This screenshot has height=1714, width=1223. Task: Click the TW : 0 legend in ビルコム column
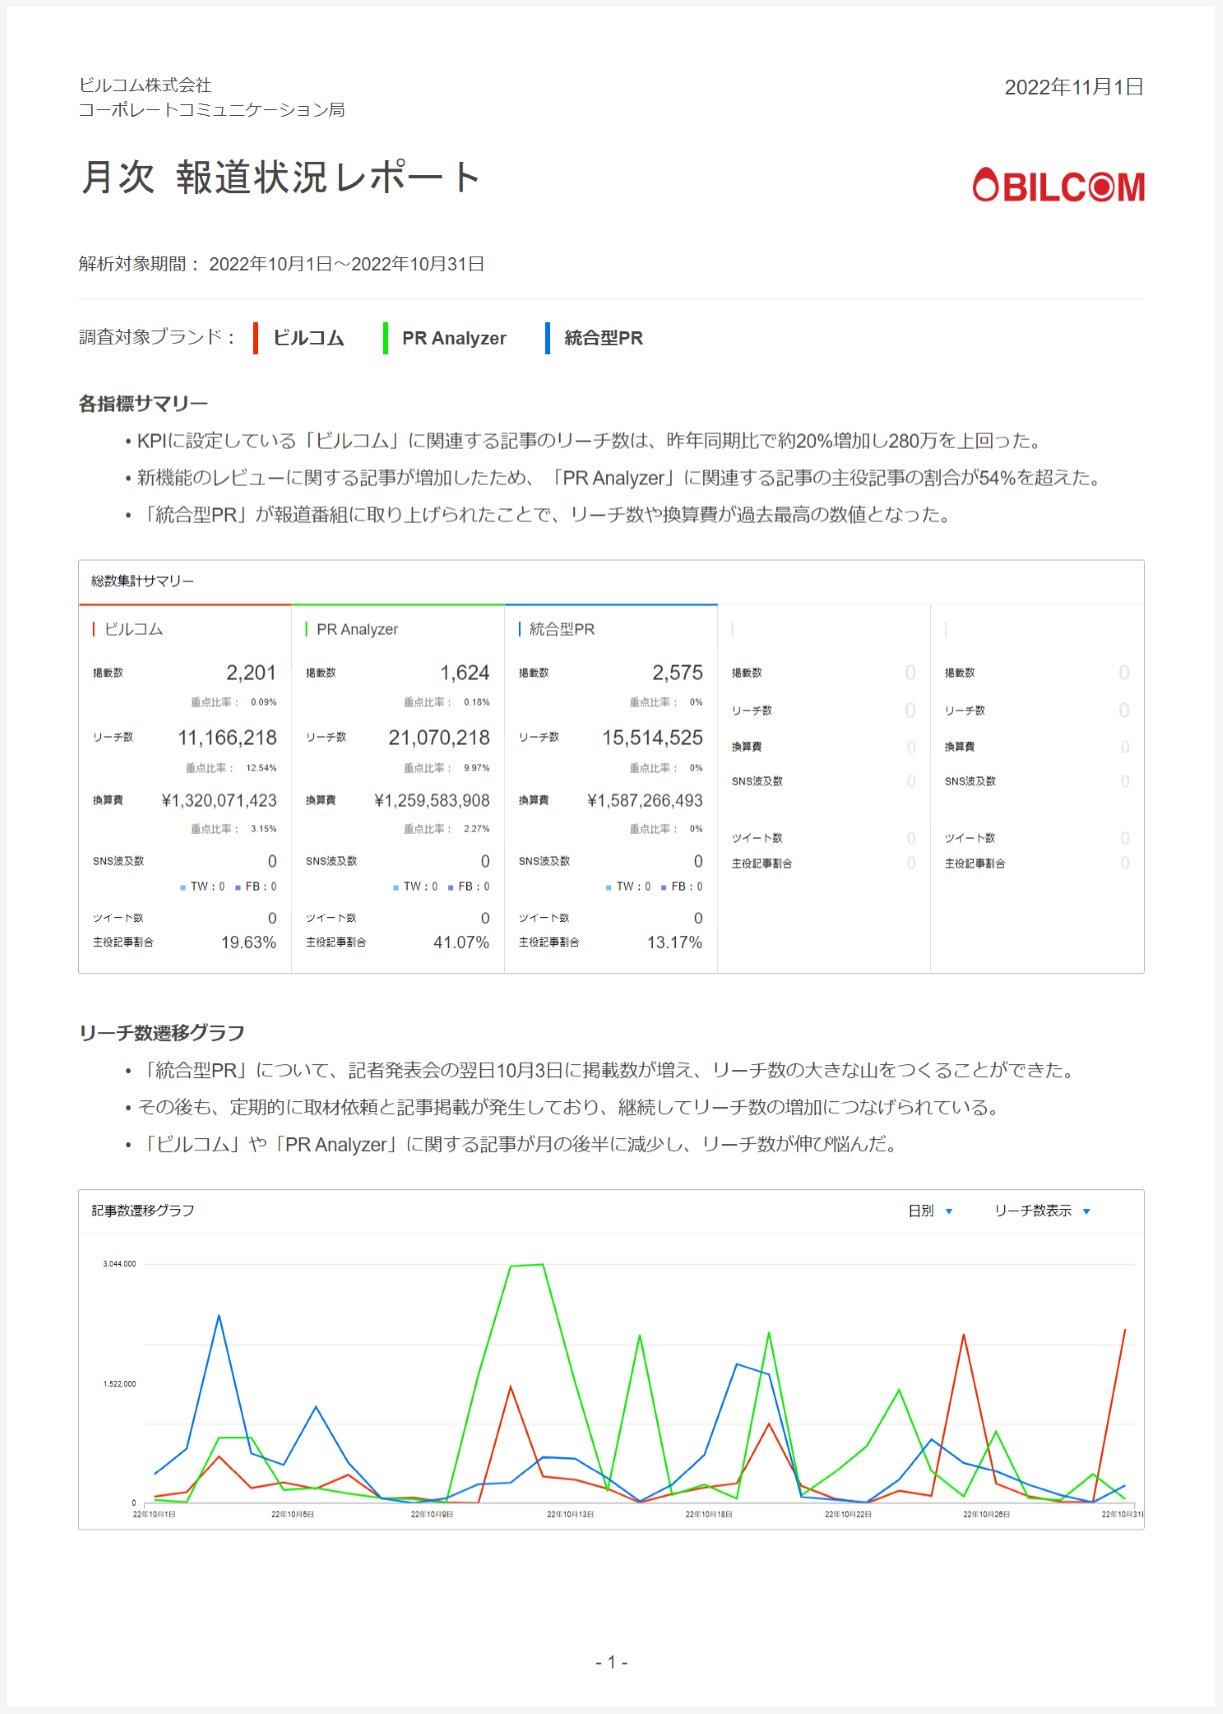click(202, 887)
